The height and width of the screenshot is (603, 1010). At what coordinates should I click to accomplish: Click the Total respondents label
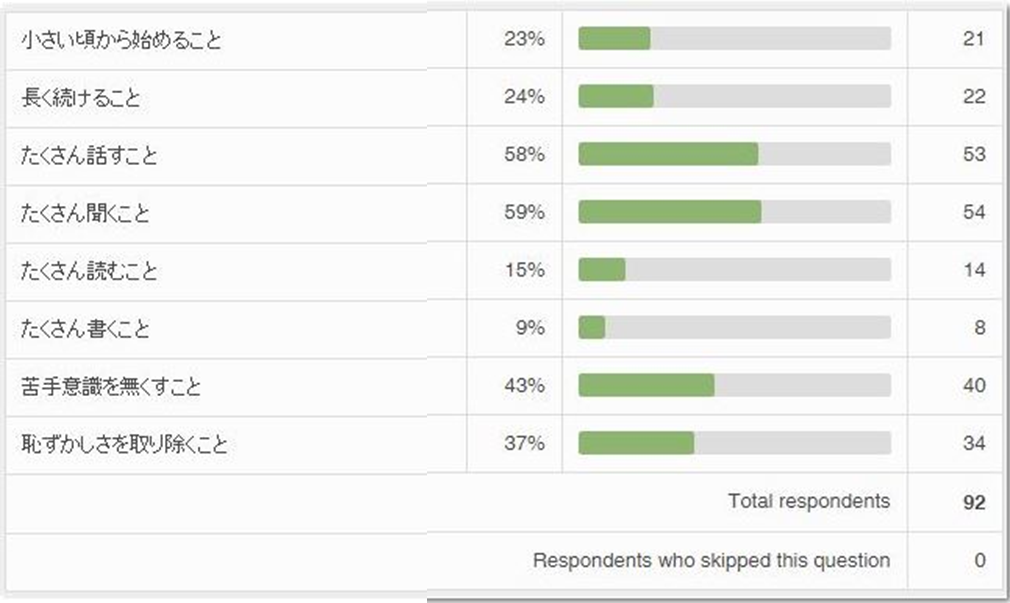[808, 501]
